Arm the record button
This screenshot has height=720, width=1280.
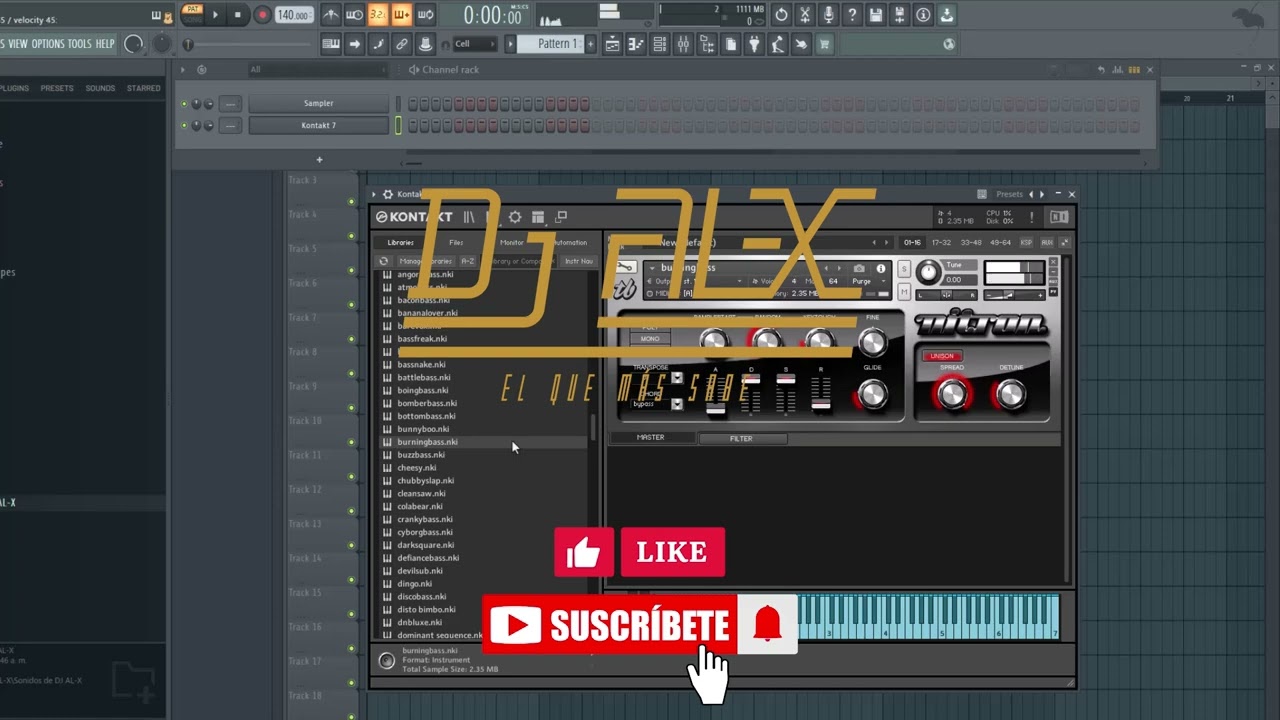click(262, 14)
